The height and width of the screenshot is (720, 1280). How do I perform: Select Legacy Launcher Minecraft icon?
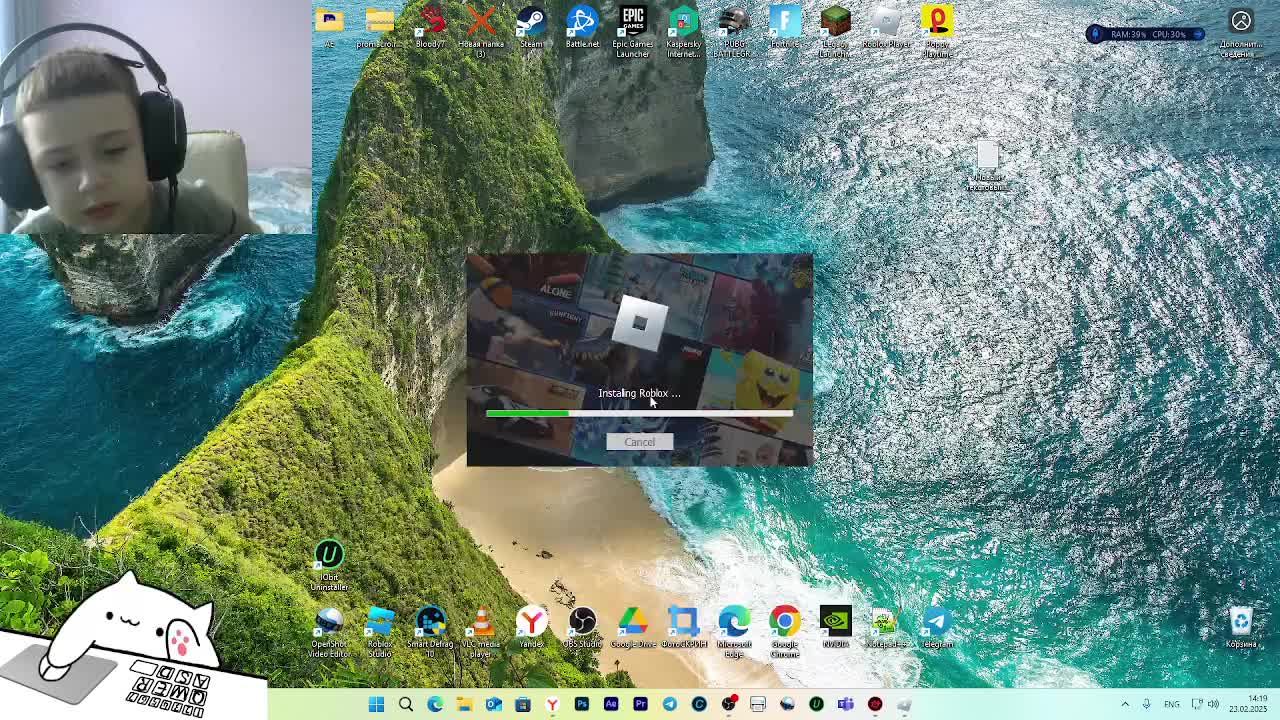[x=836, y=31]
